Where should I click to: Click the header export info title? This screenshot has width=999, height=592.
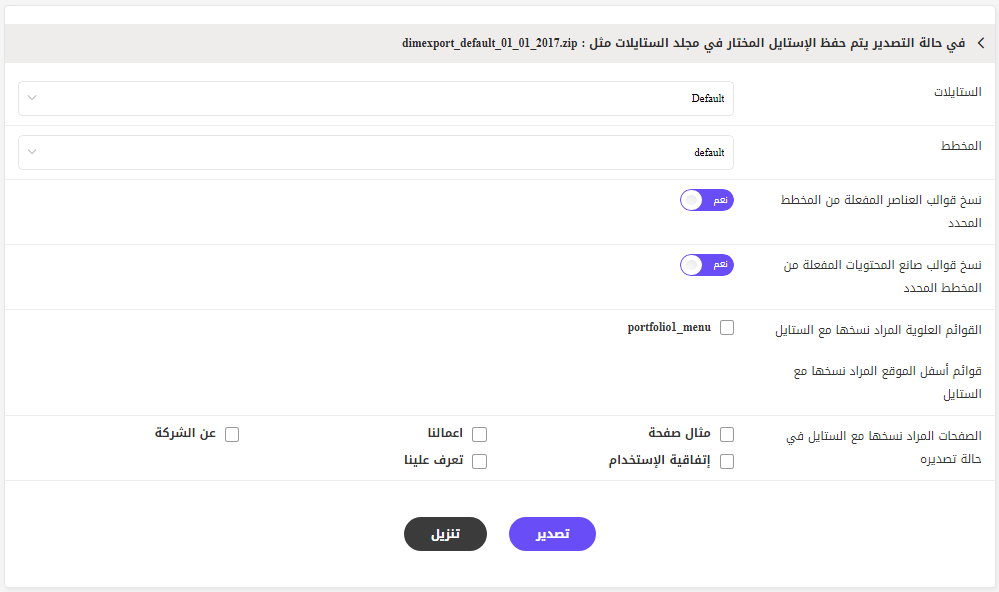click(684, 43)
